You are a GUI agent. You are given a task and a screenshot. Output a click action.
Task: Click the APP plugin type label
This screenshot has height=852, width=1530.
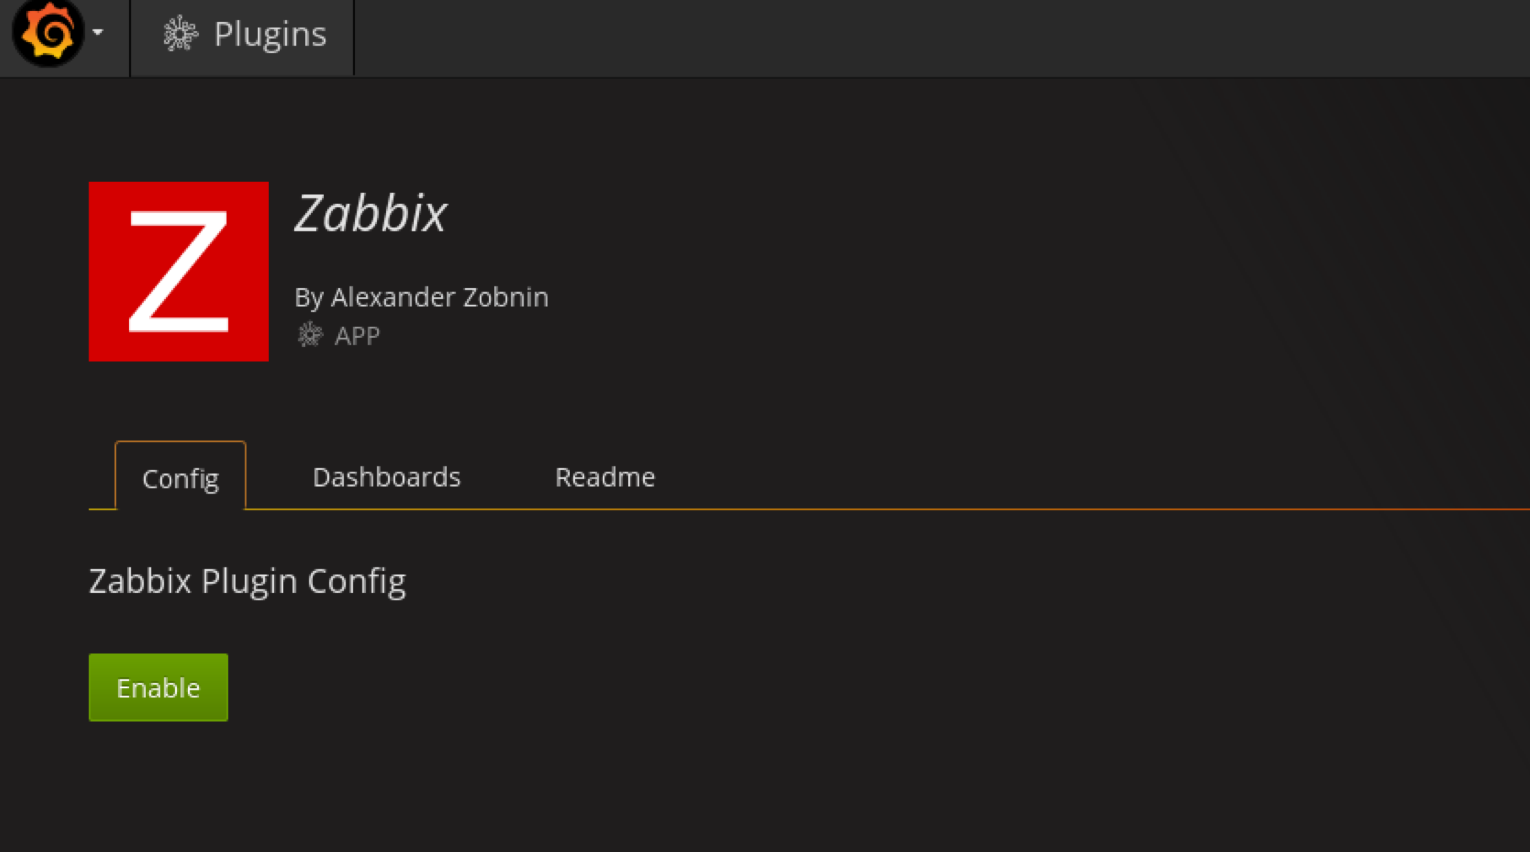pyautogui.click(x=357, y=336)
